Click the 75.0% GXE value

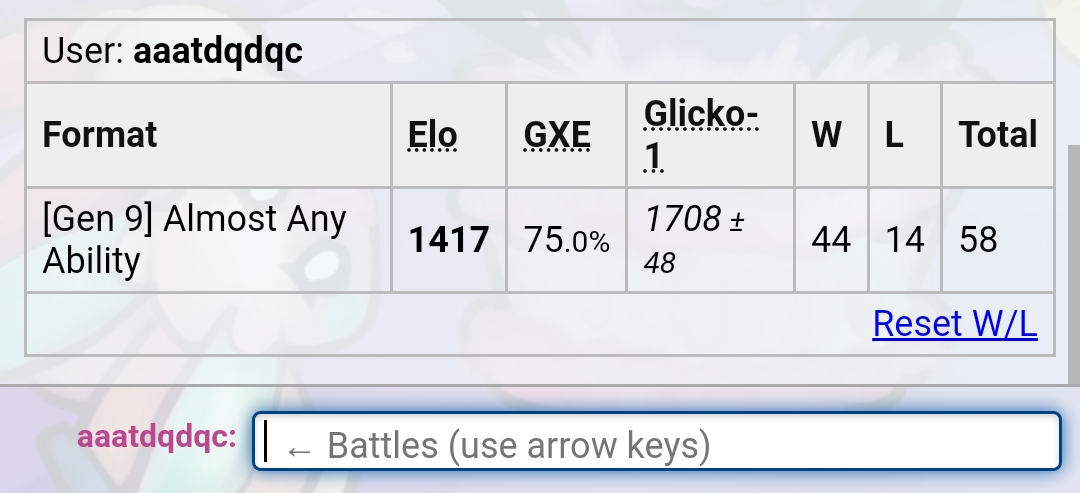click(567, 240)
